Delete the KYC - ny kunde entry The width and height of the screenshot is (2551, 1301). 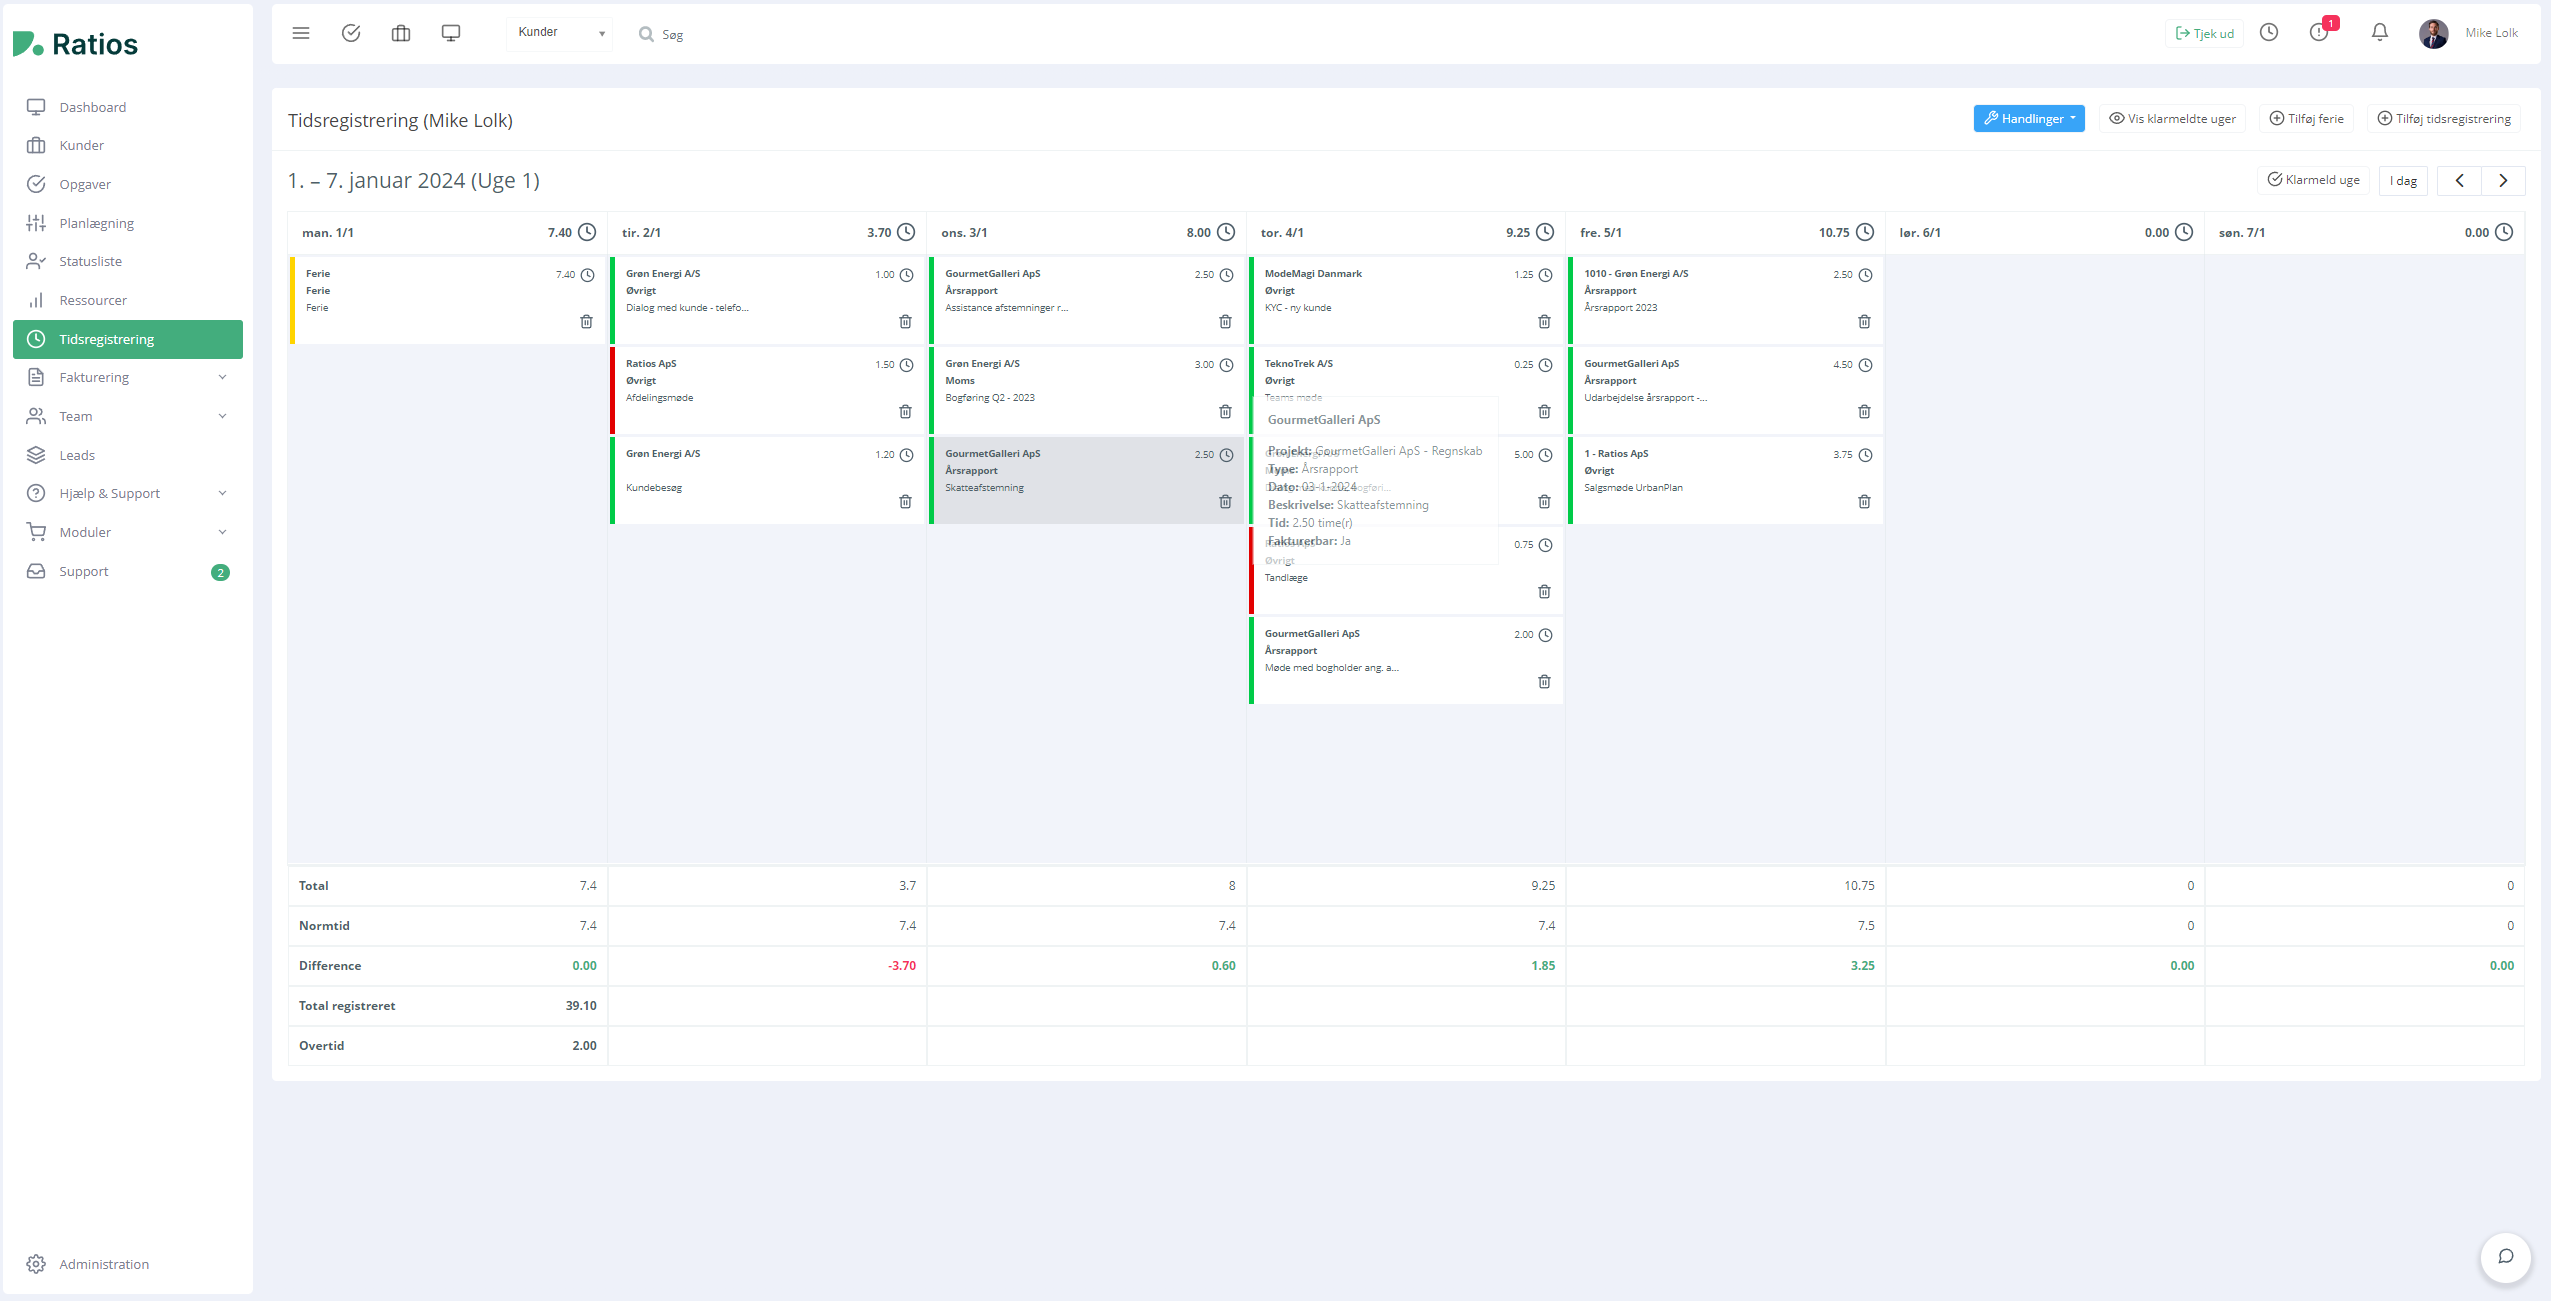pyautogui.click(x=1544, y=322)
